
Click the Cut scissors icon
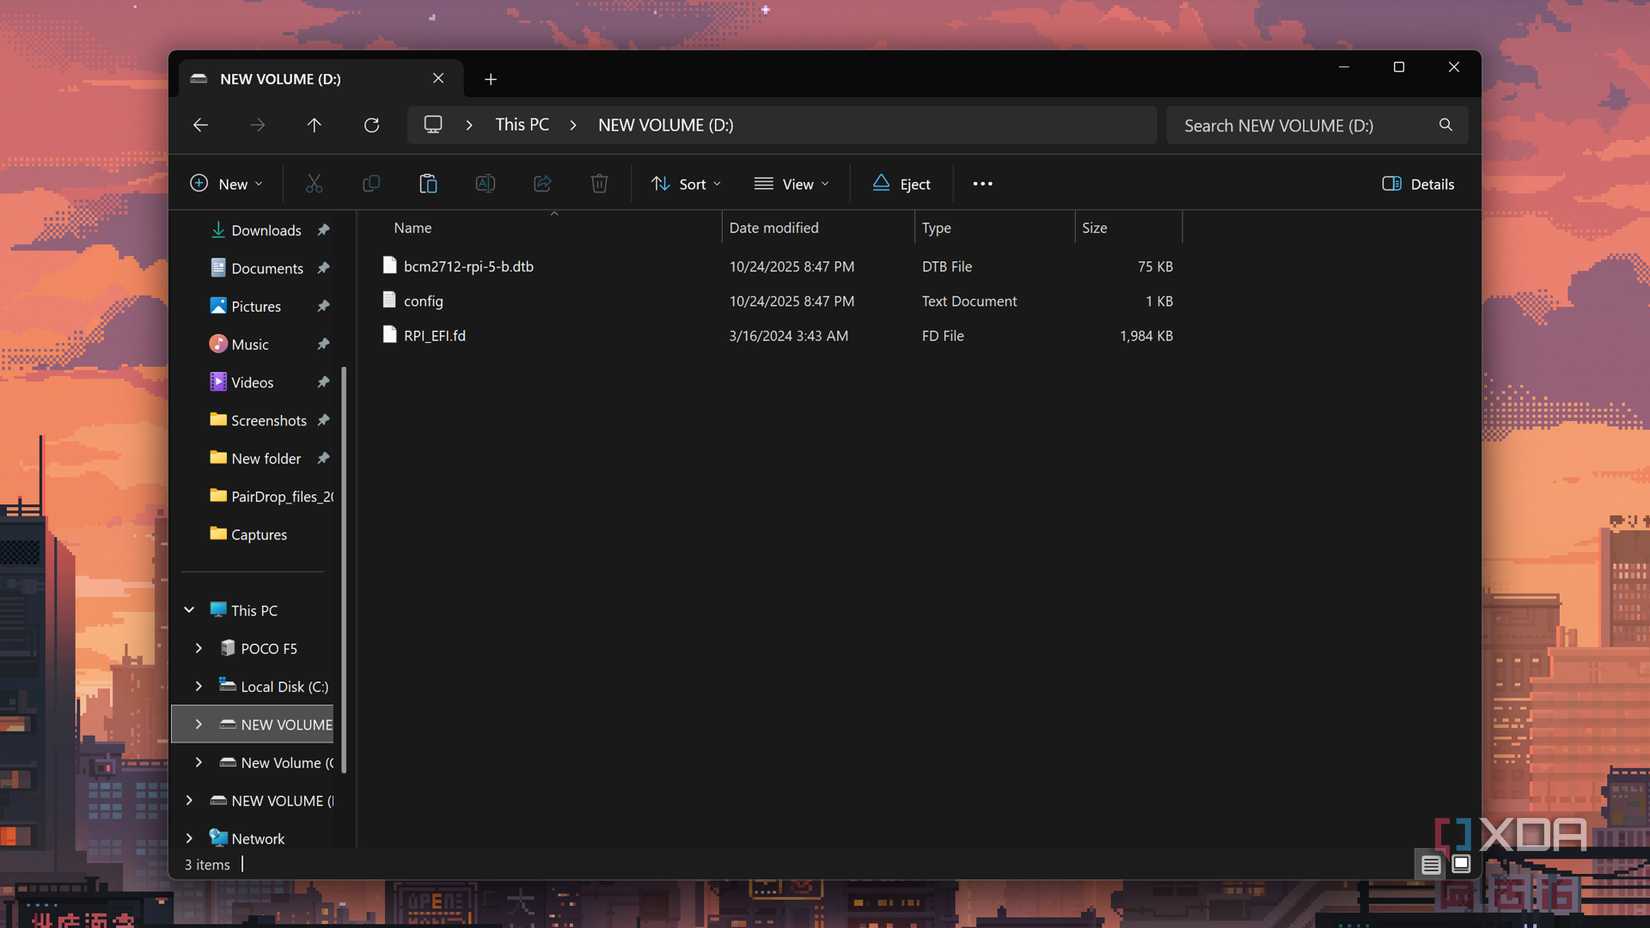coord(314,184)
